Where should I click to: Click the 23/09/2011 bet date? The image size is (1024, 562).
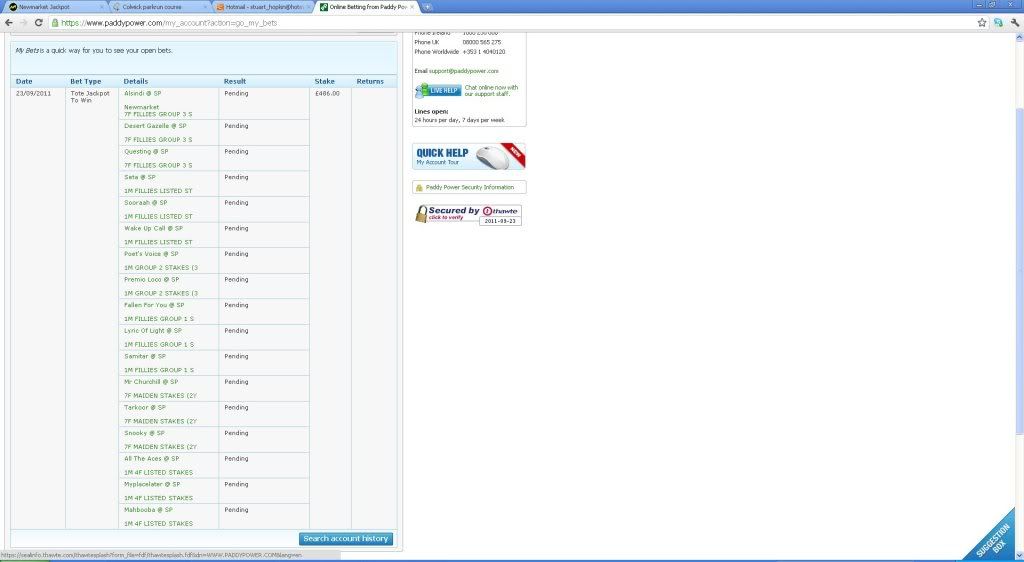click(x=33, y=93)
